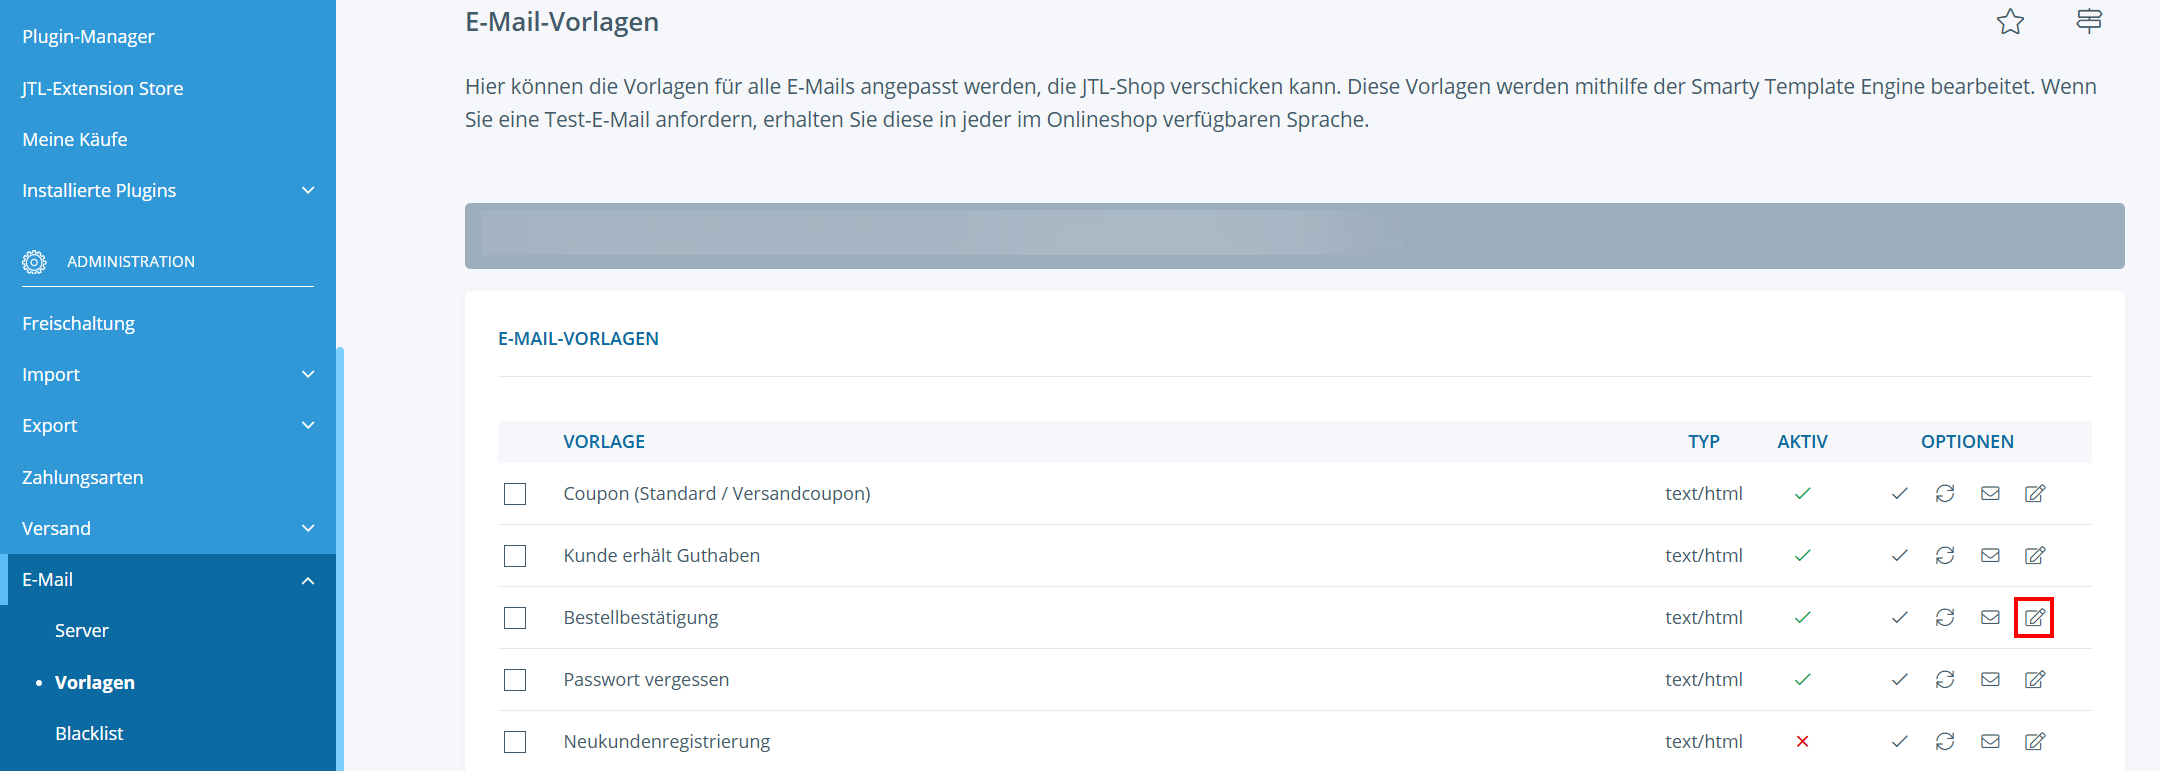Click the signpost icon beside the star
This screenshot has width=2160, height=771.
click(2089, 21)
